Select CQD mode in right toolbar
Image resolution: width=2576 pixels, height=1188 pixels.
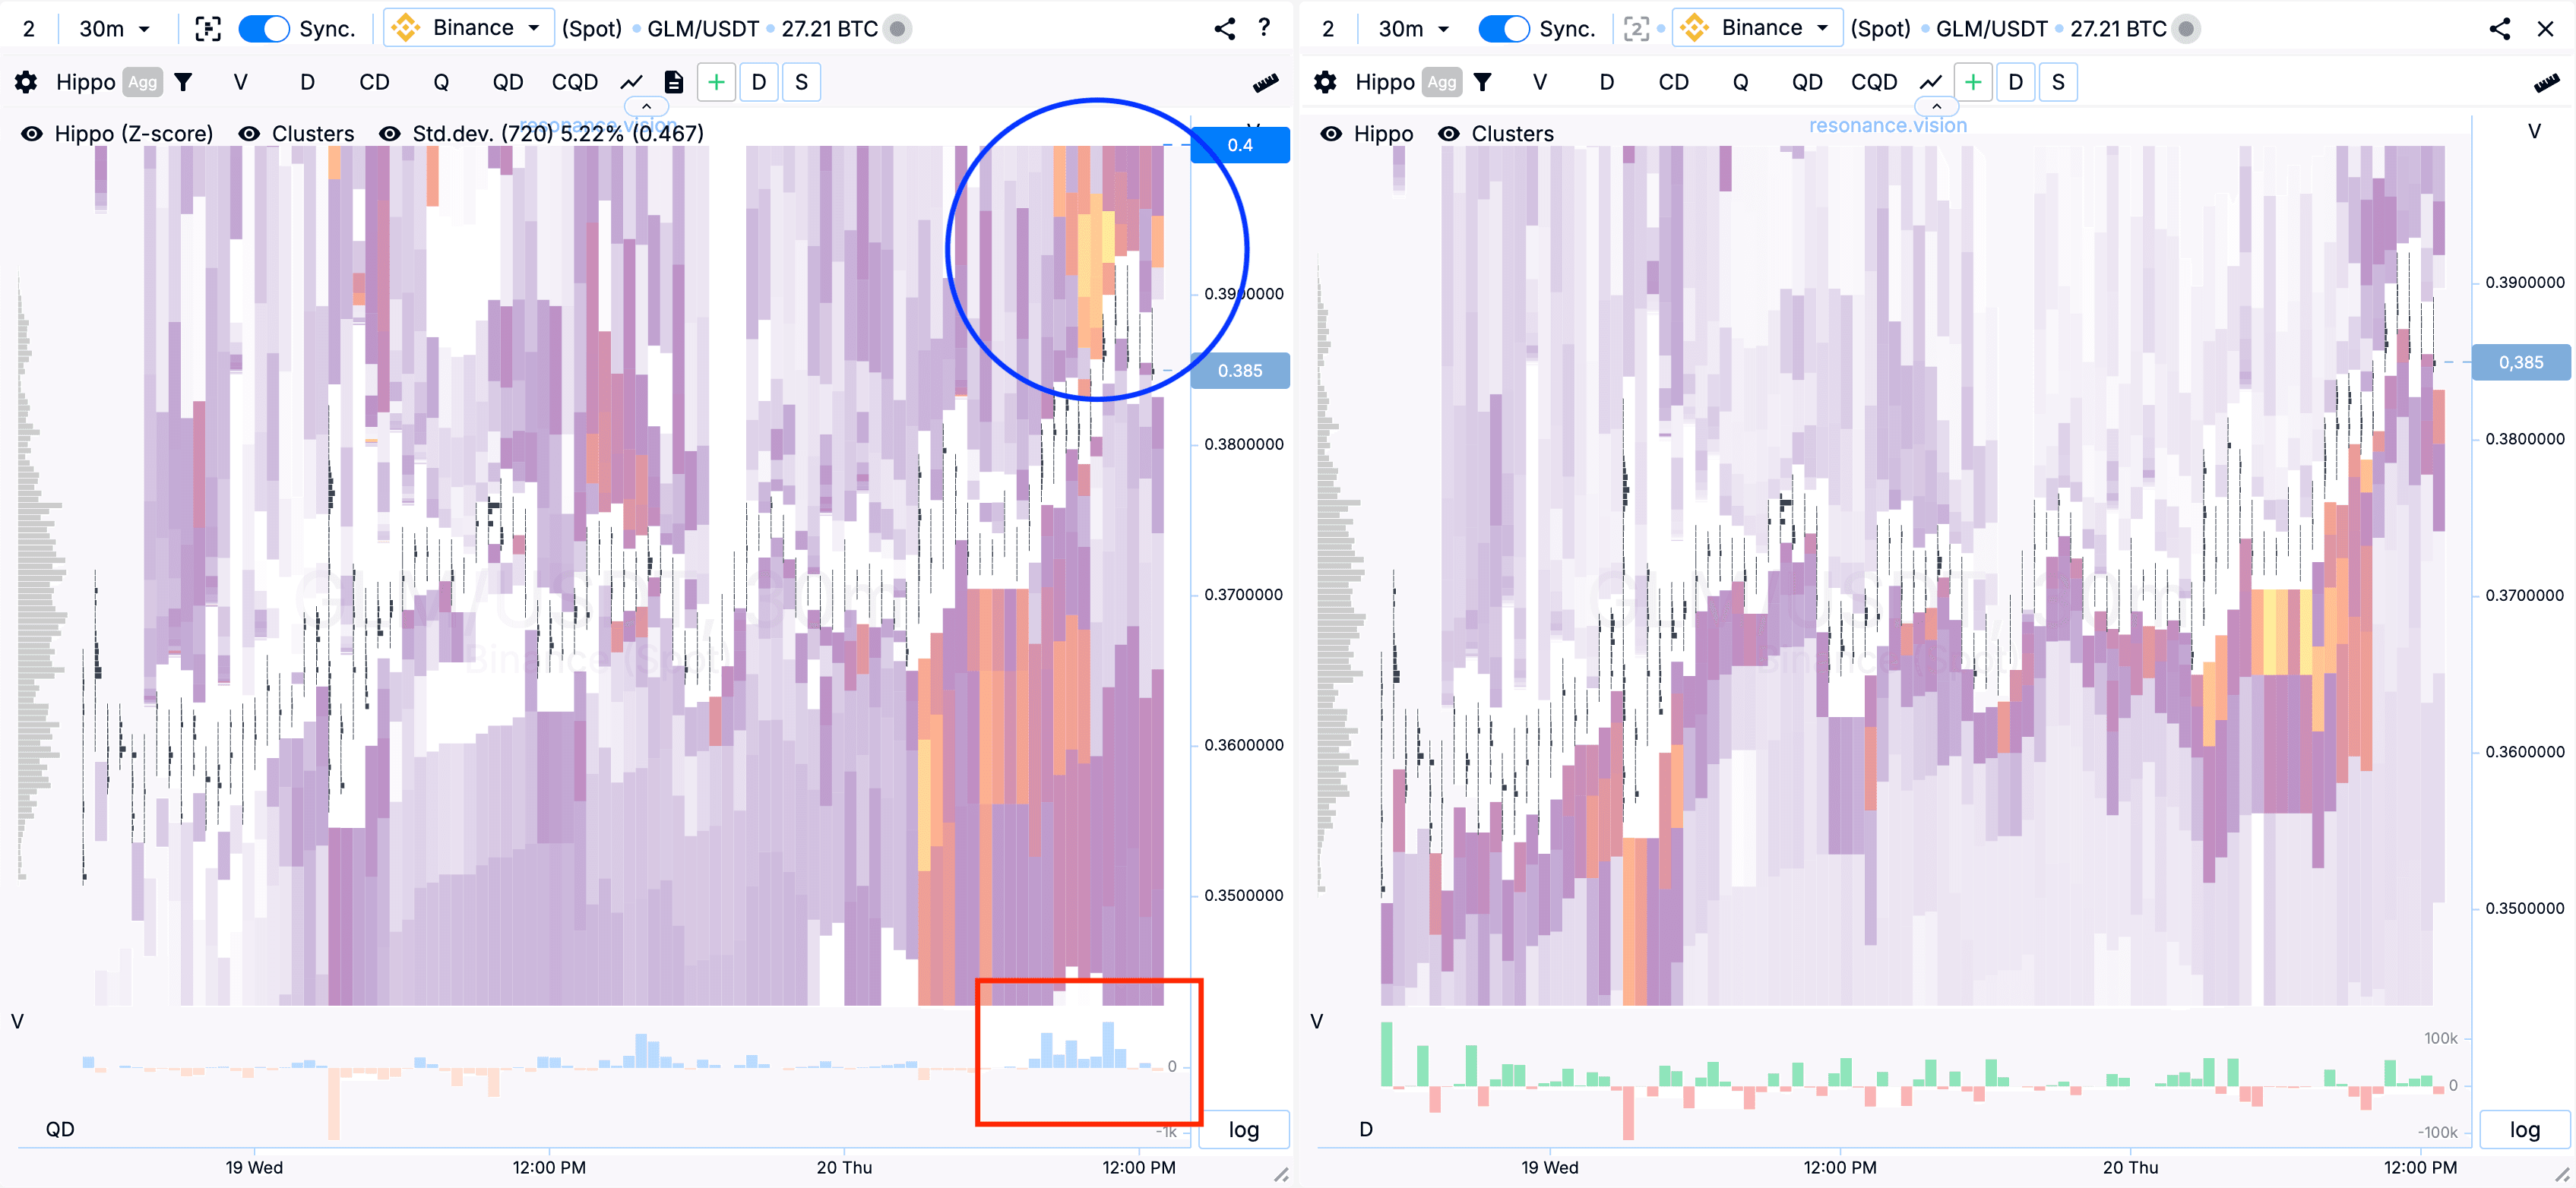pyautogui.click(x=1874, y=82)
